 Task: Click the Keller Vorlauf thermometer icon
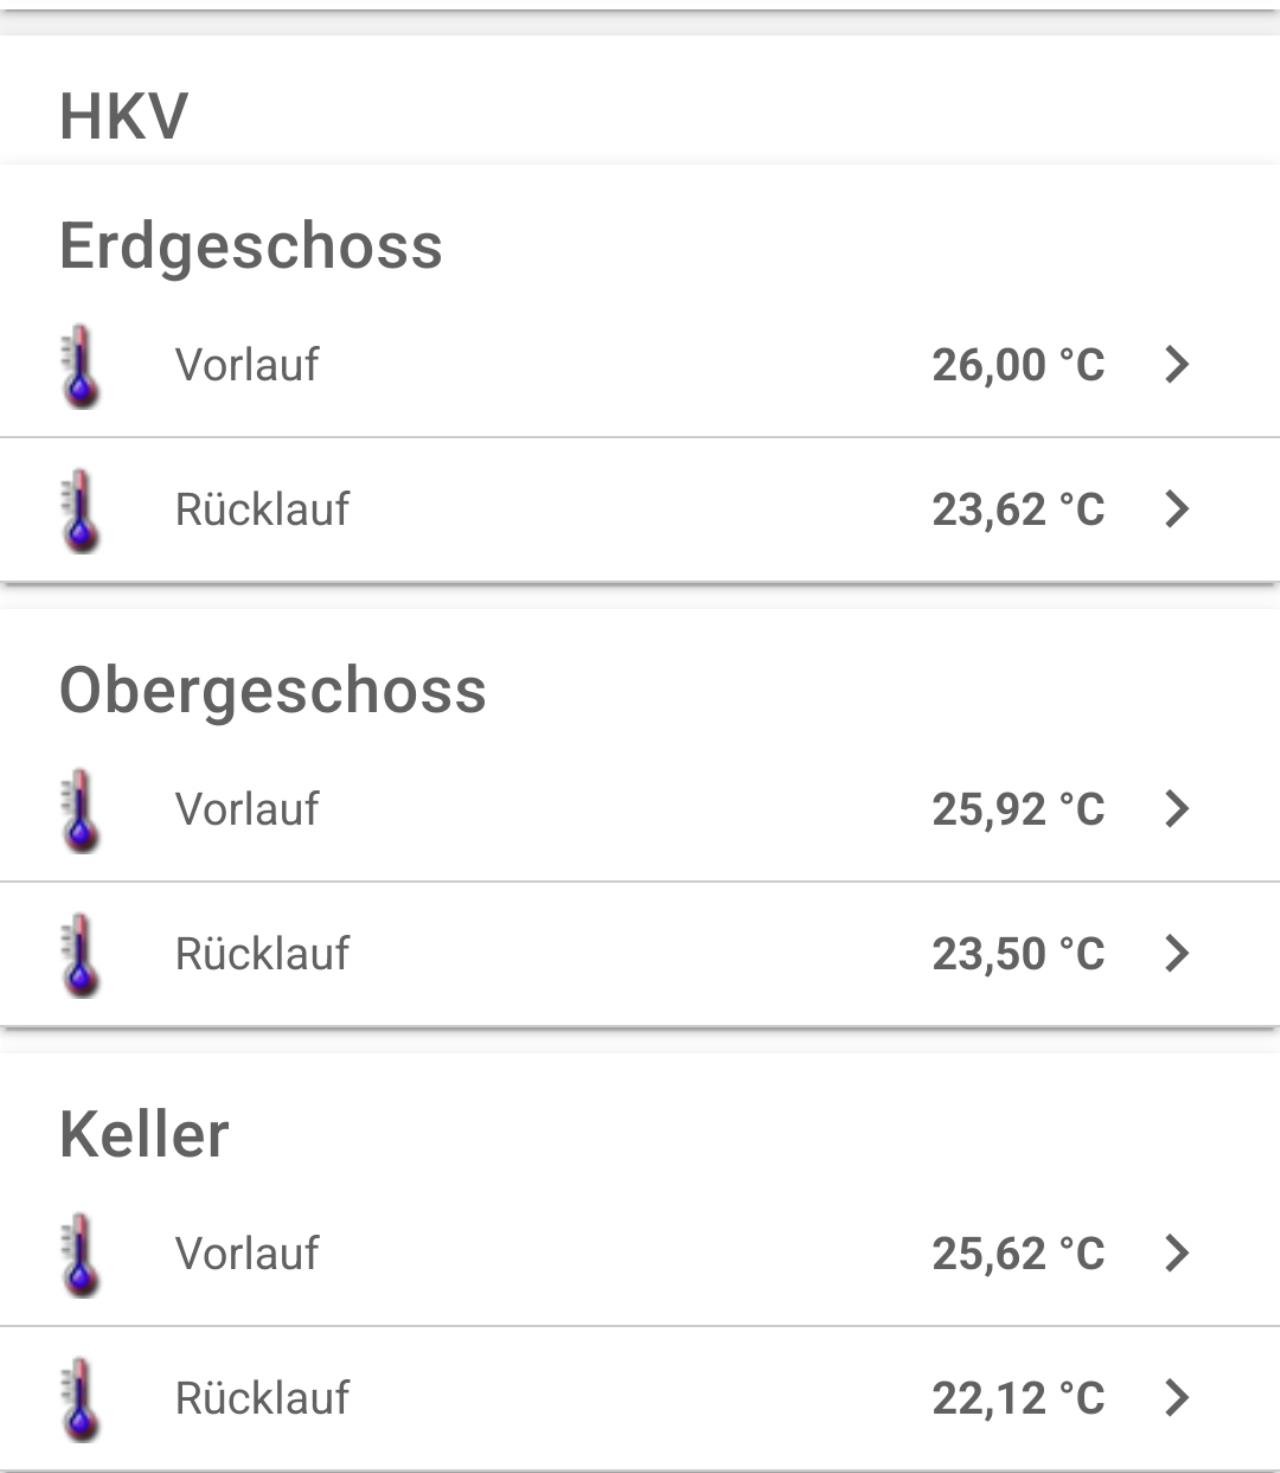(81, 1254)
